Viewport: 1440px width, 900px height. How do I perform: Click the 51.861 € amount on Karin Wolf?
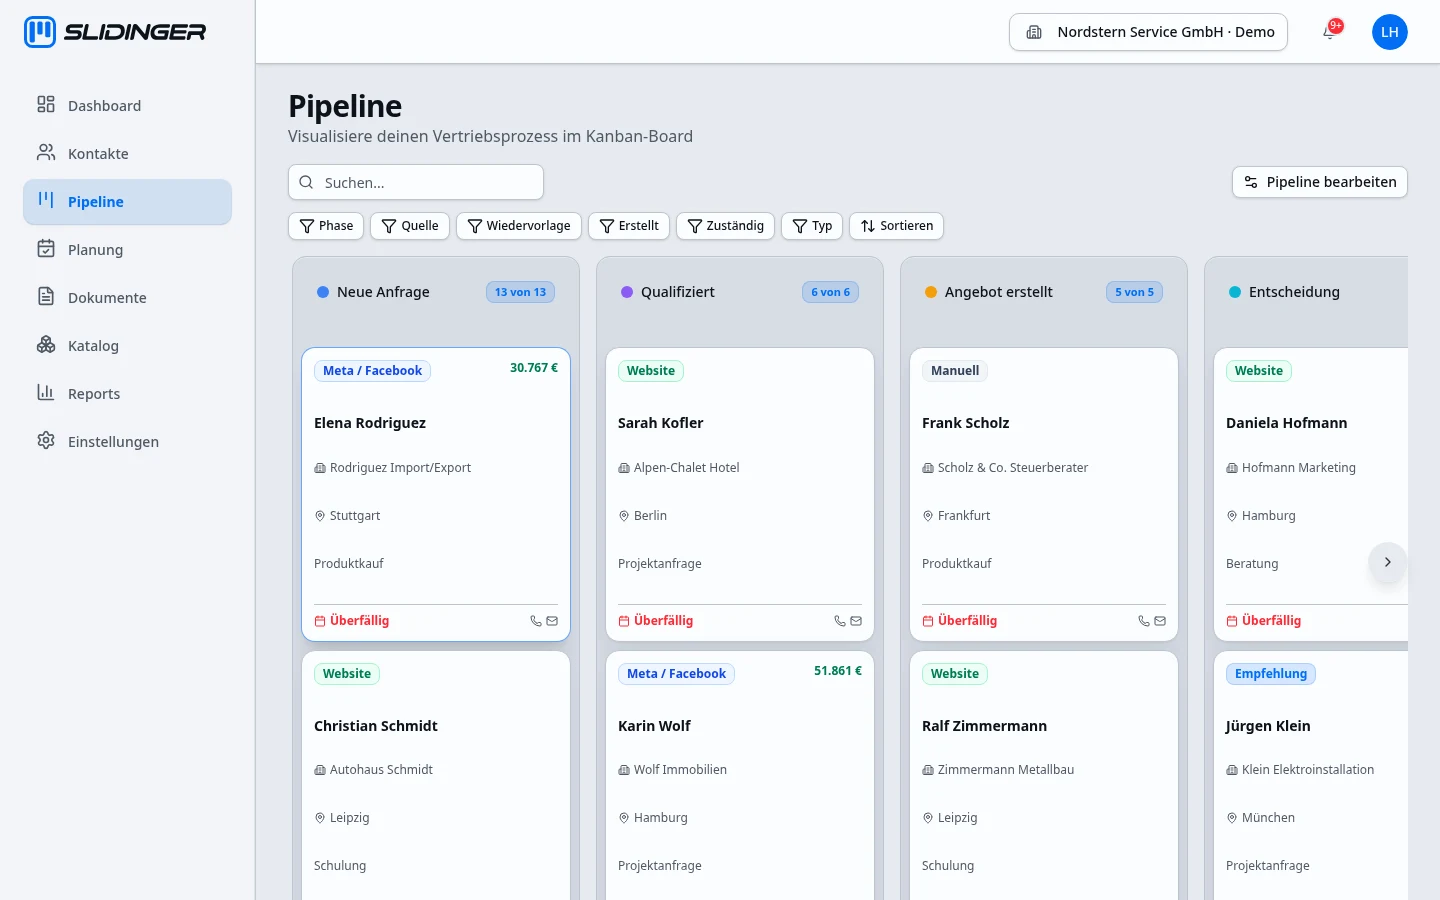pos(838,671)
